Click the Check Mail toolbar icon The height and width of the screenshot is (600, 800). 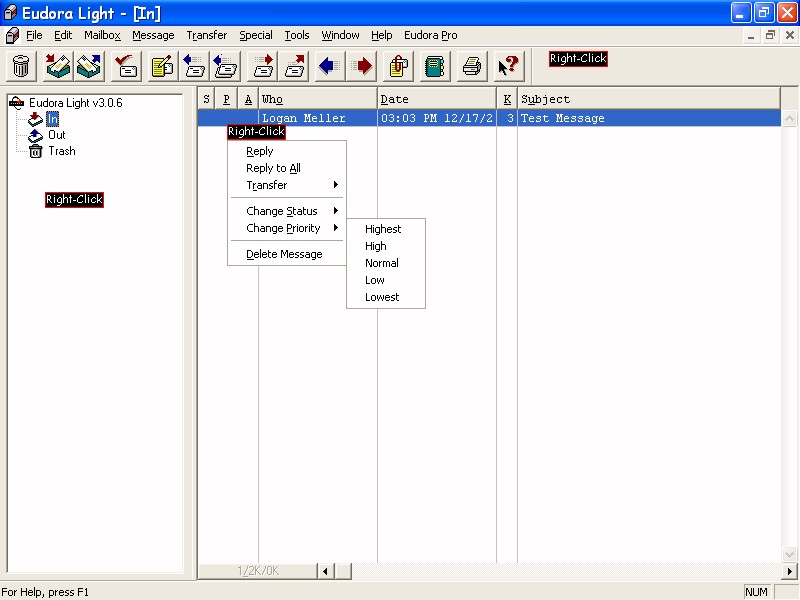point(126,66)
